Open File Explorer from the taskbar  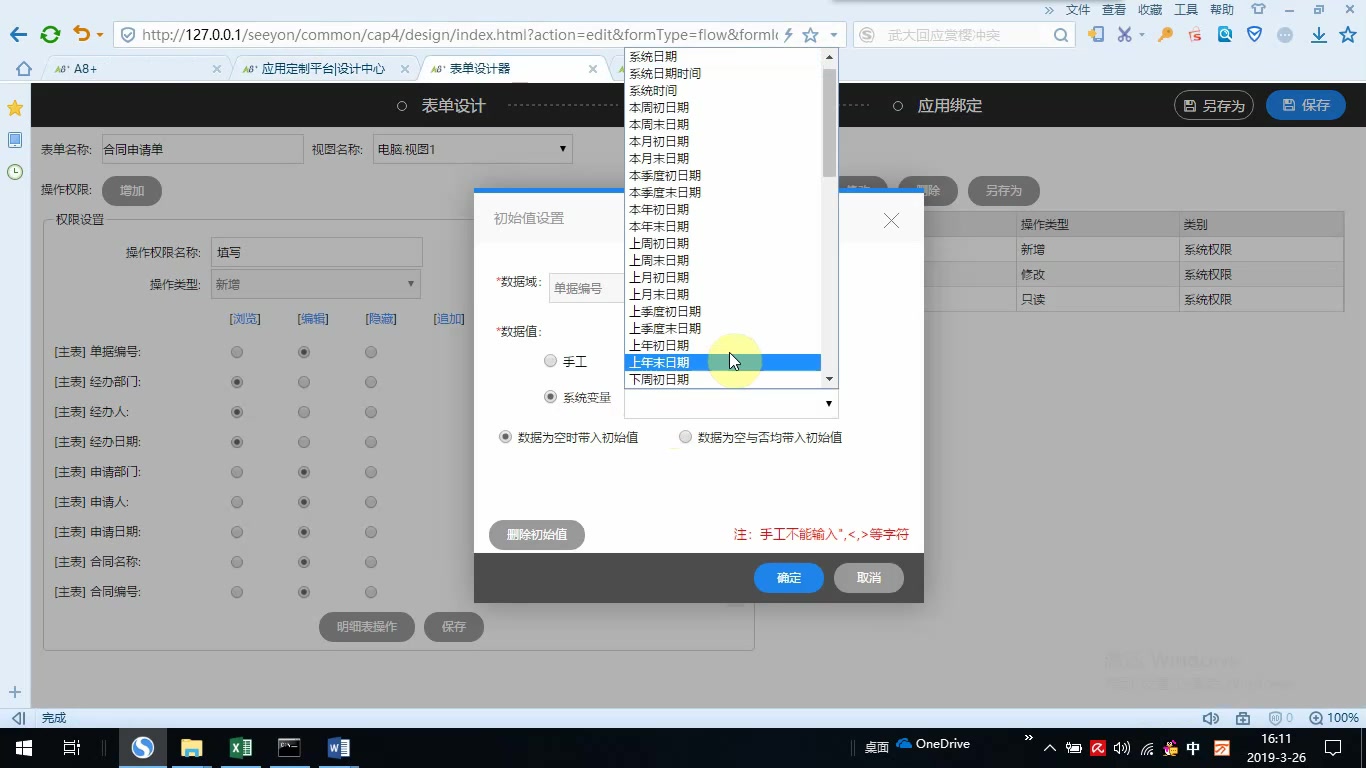pos(191,748)
